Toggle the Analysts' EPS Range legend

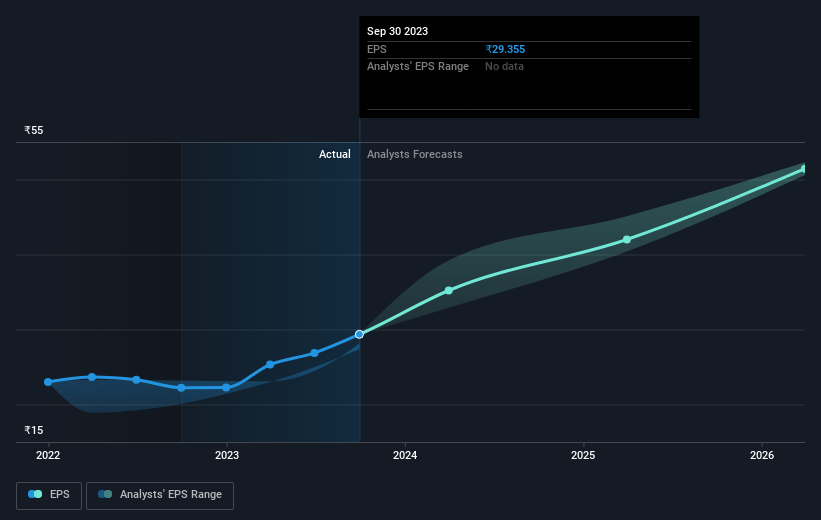point(160,495)
